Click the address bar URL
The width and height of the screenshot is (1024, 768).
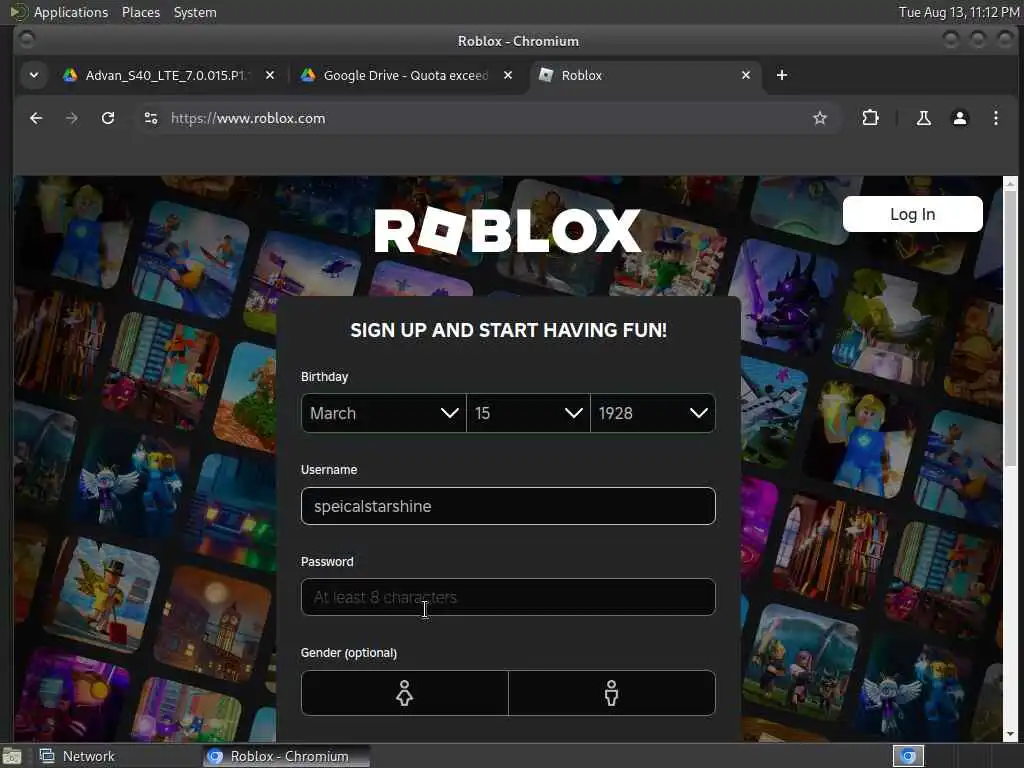click(x=248, y=118)
